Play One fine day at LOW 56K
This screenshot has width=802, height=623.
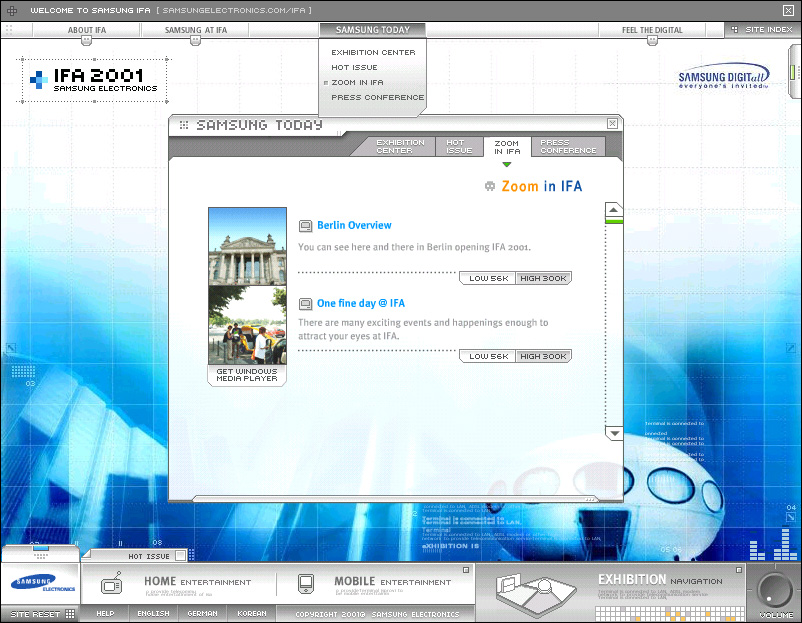488,356
